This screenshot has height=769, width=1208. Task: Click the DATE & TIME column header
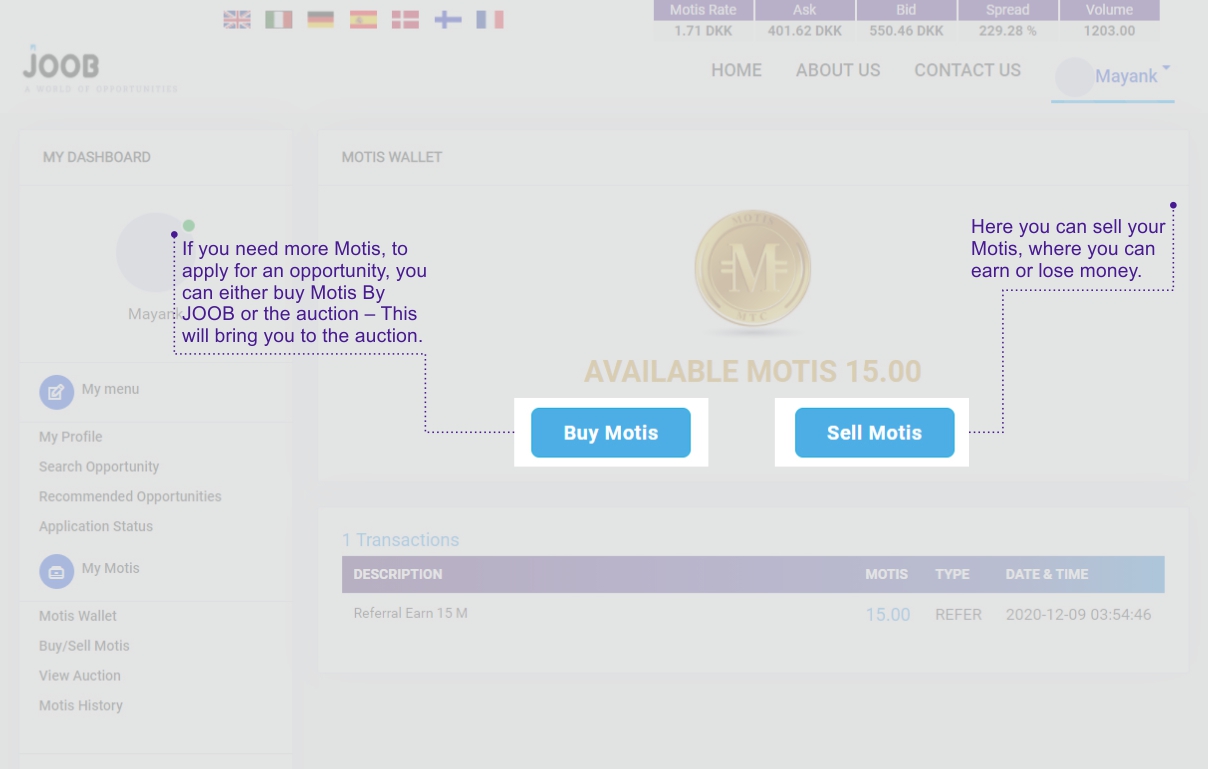tap(1047, 574)
